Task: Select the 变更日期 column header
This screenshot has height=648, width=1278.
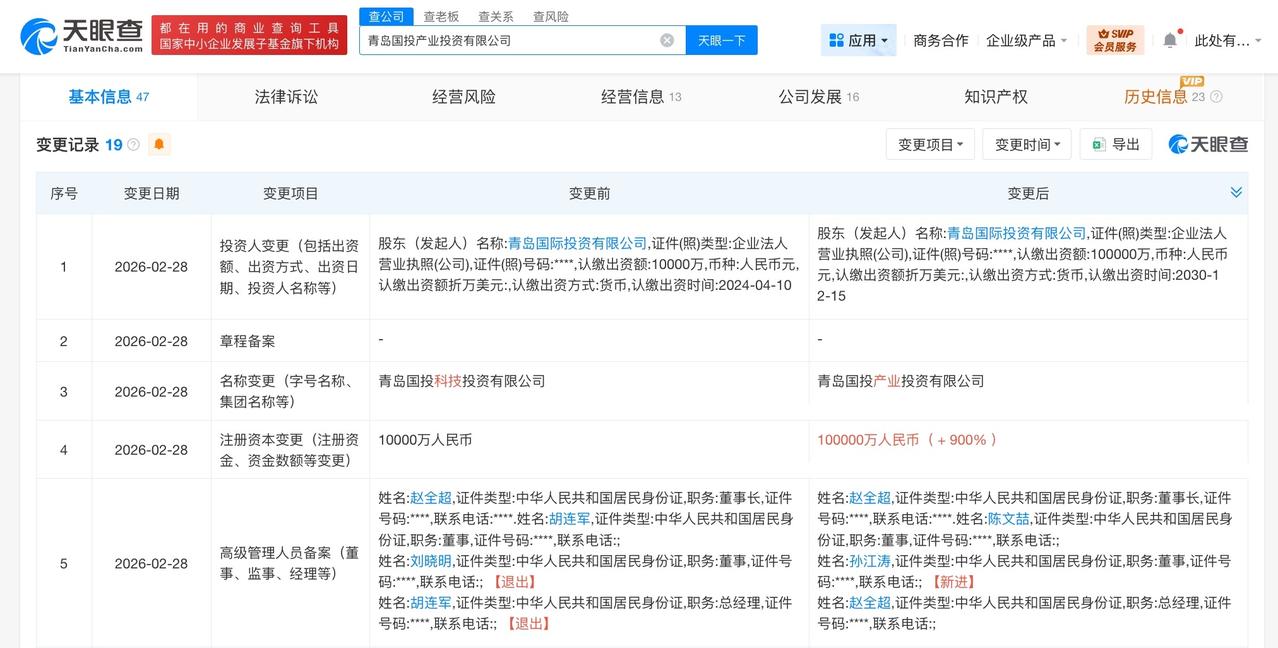Action: click(152, 193)
